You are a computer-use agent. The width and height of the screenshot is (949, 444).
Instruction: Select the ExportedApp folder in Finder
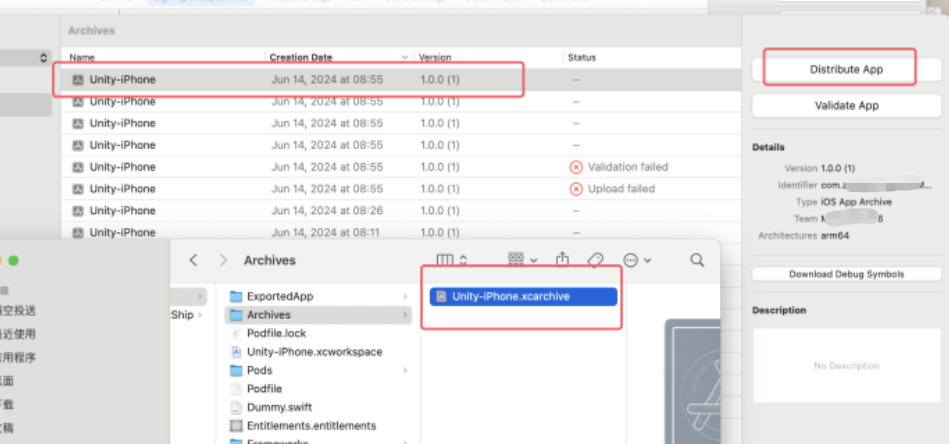pyautogui.click(x=319, y=296)
